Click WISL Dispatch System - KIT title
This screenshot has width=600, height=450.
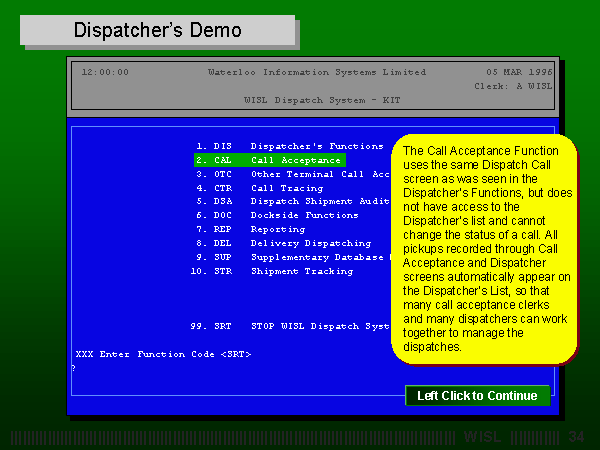click(x=322, y=100)
